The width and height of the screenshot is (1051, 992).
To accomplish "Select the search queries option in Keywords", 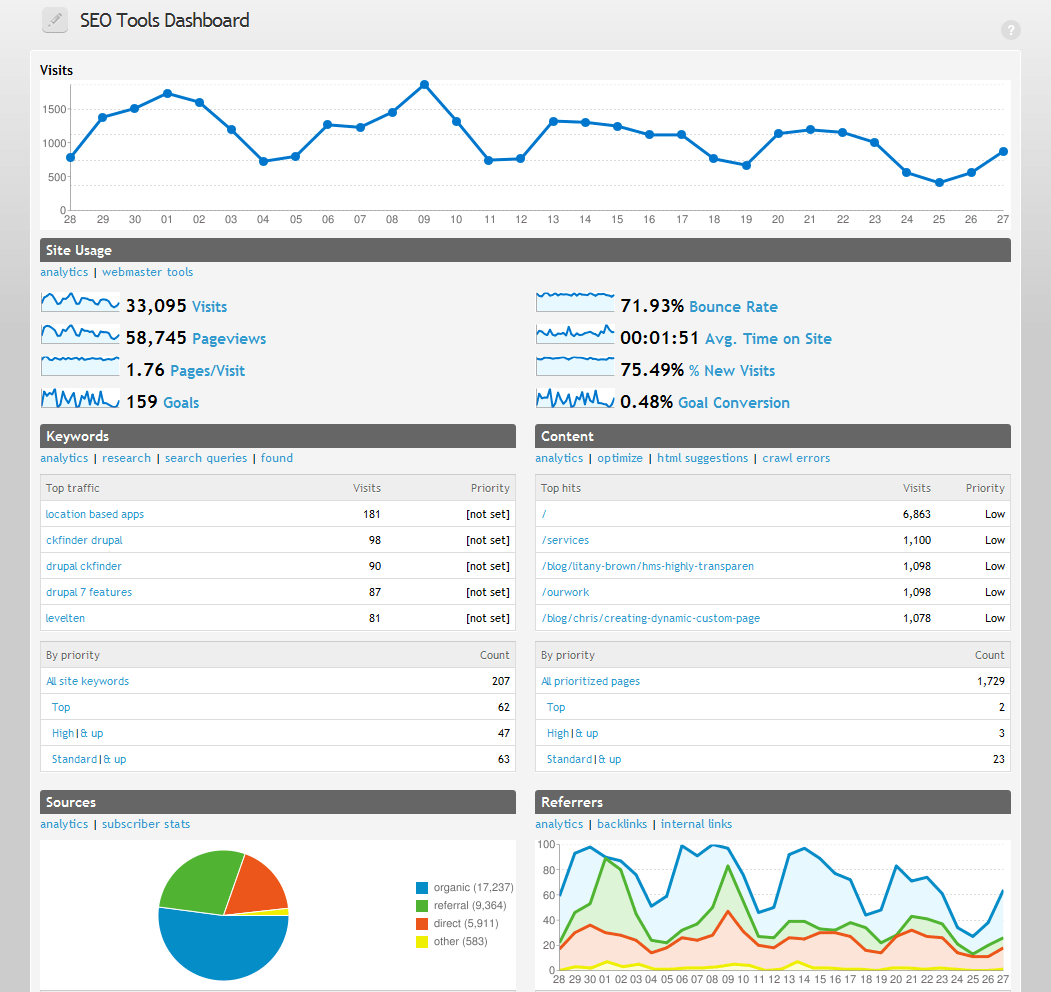I will point(205,457).
